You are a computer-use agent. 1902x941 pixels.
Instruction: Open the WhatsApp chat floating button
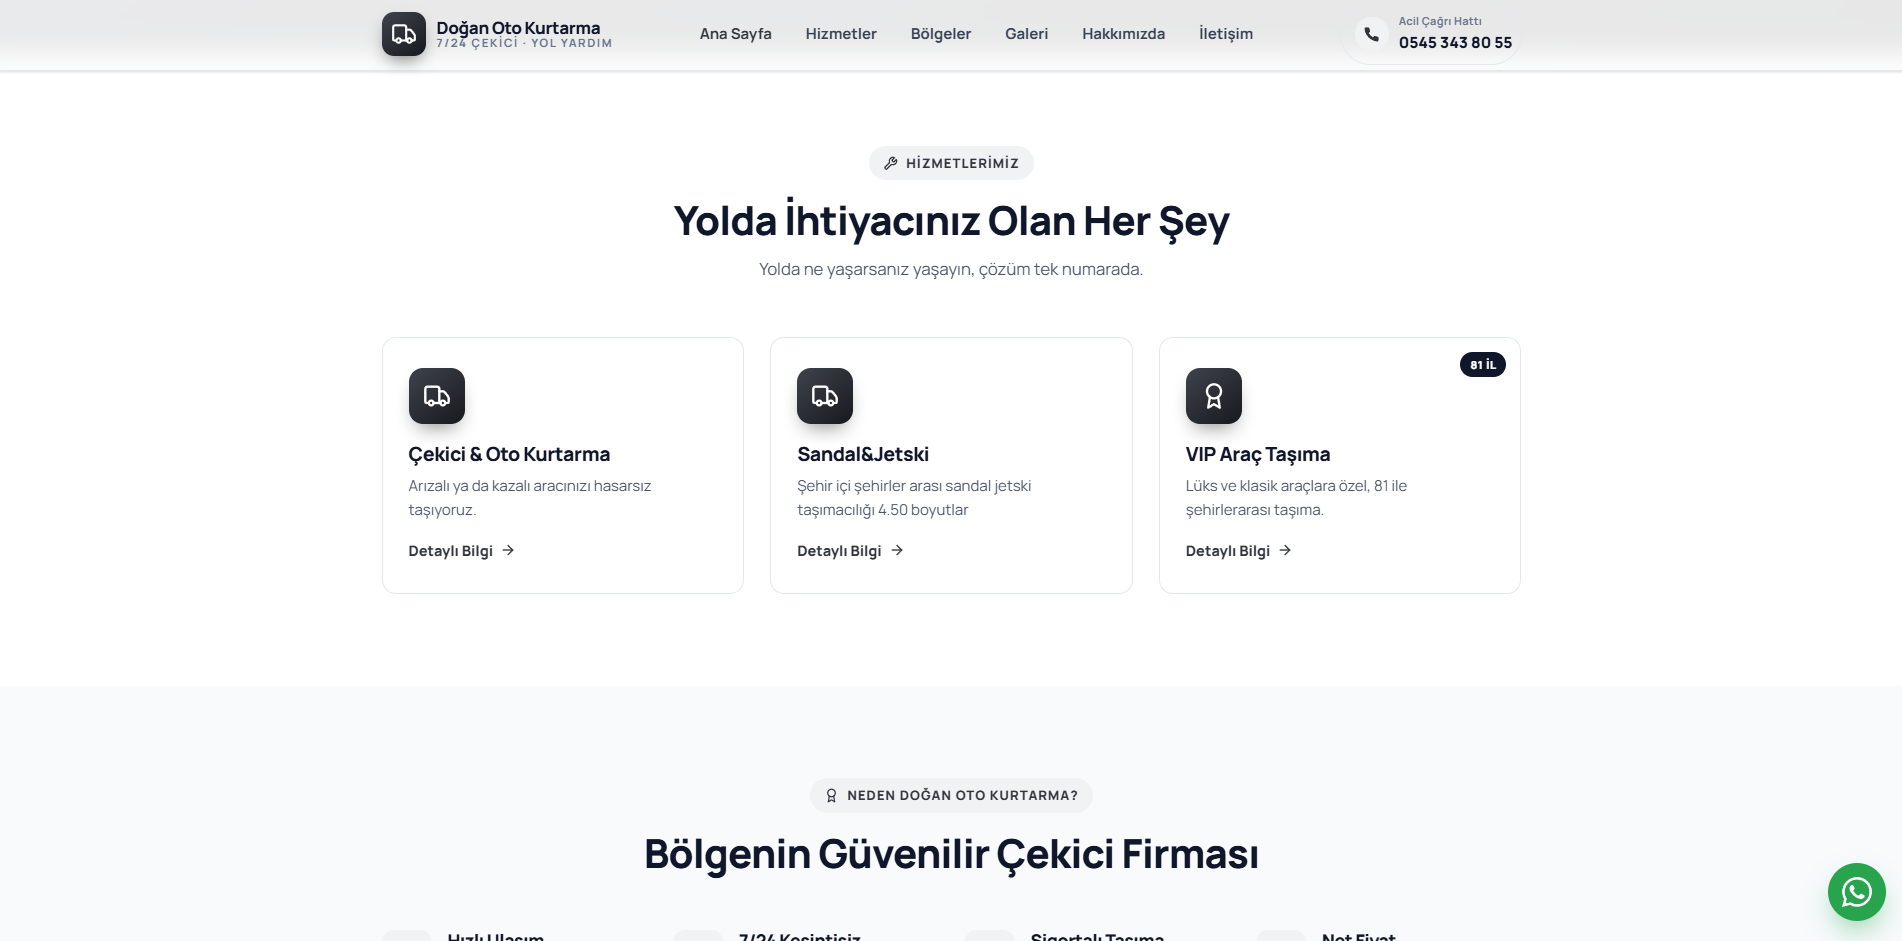(x=1857, y=892)
